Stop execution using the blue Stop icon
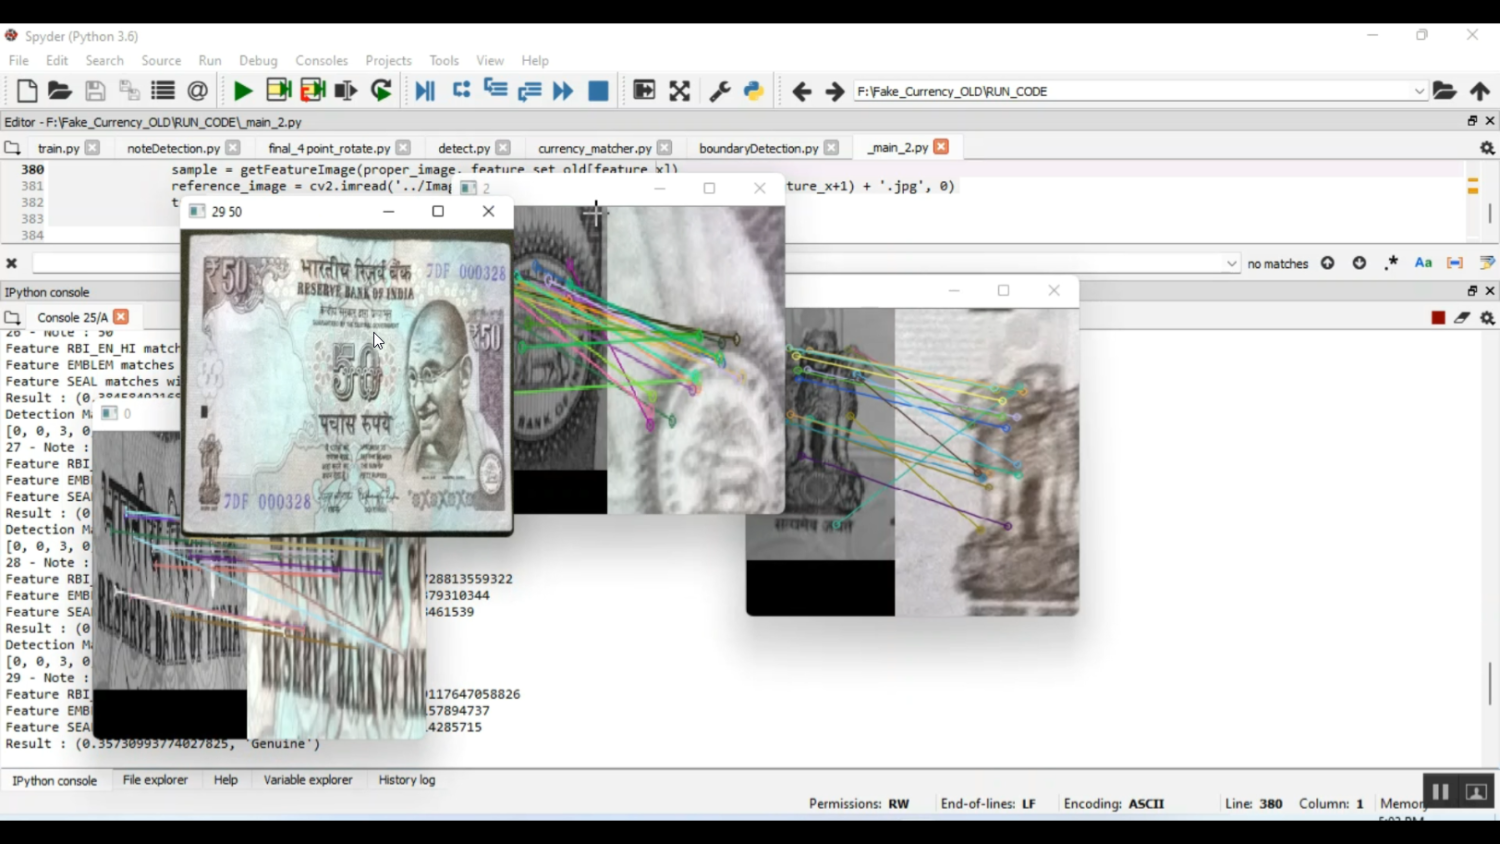The width and height of the screenshot is (1500, 844). click(598, 90)
